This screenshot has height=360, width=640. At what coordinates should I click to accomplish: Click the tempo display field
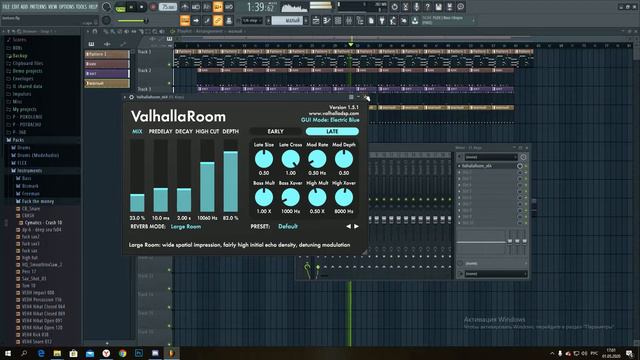(168, 7)
